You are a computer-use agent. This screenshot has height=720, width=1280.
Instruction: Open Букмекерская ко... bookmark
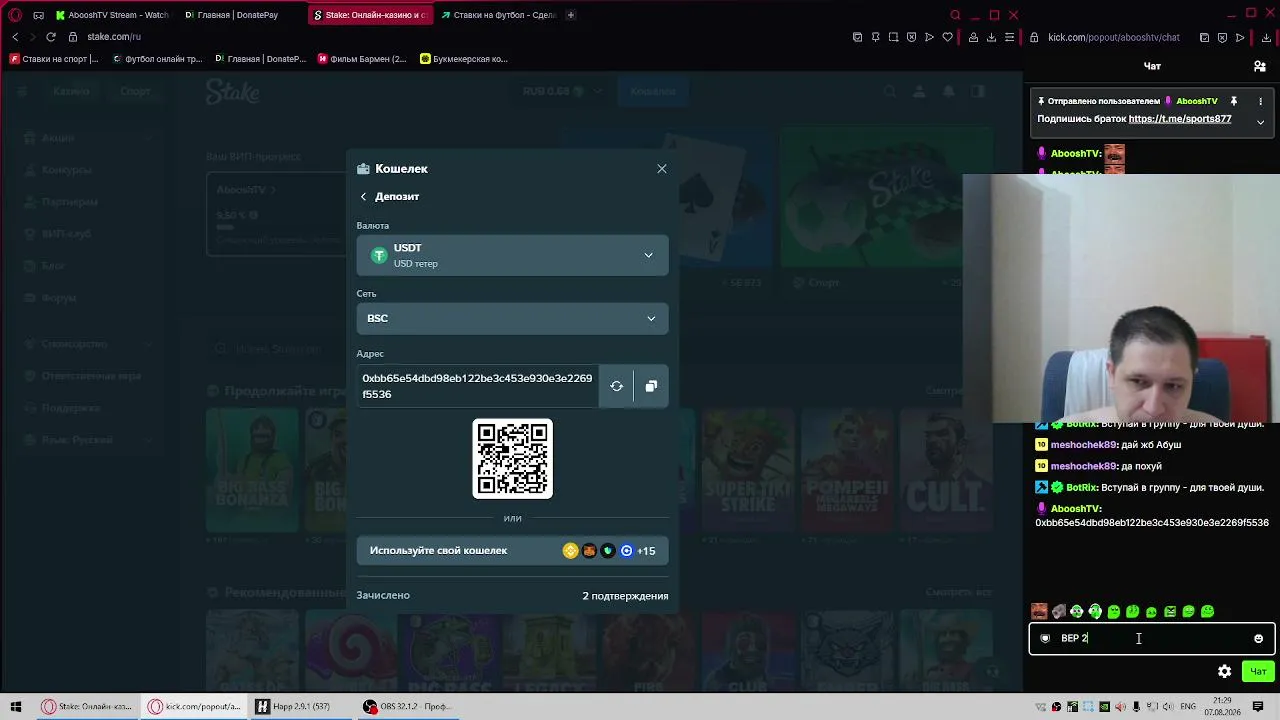(x=464, y=59)
